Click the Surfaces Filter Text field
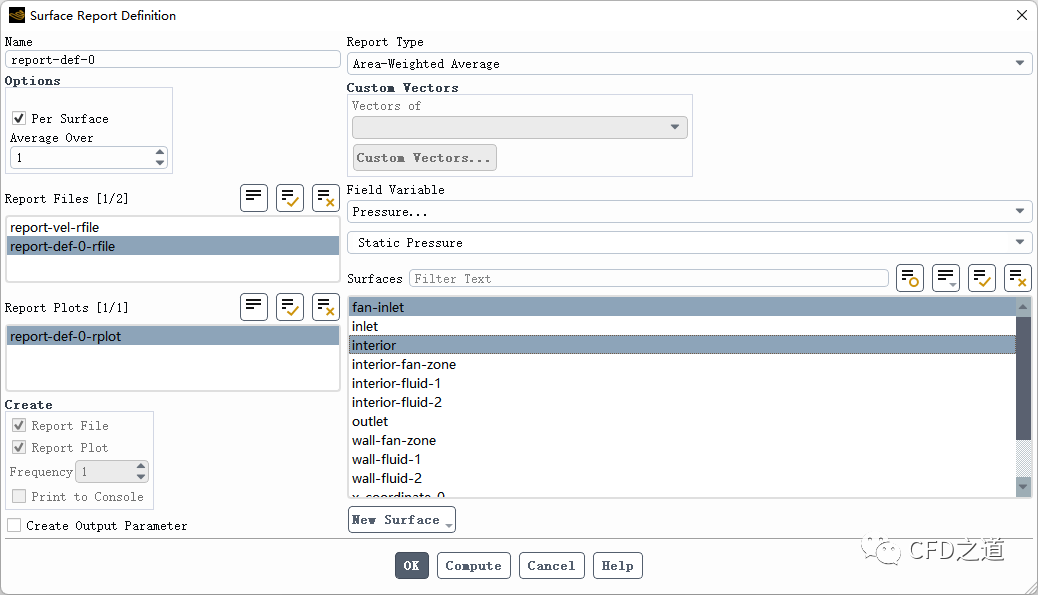Image resolution: width=1038 pixels, height=595 pixels. [648, 279]
